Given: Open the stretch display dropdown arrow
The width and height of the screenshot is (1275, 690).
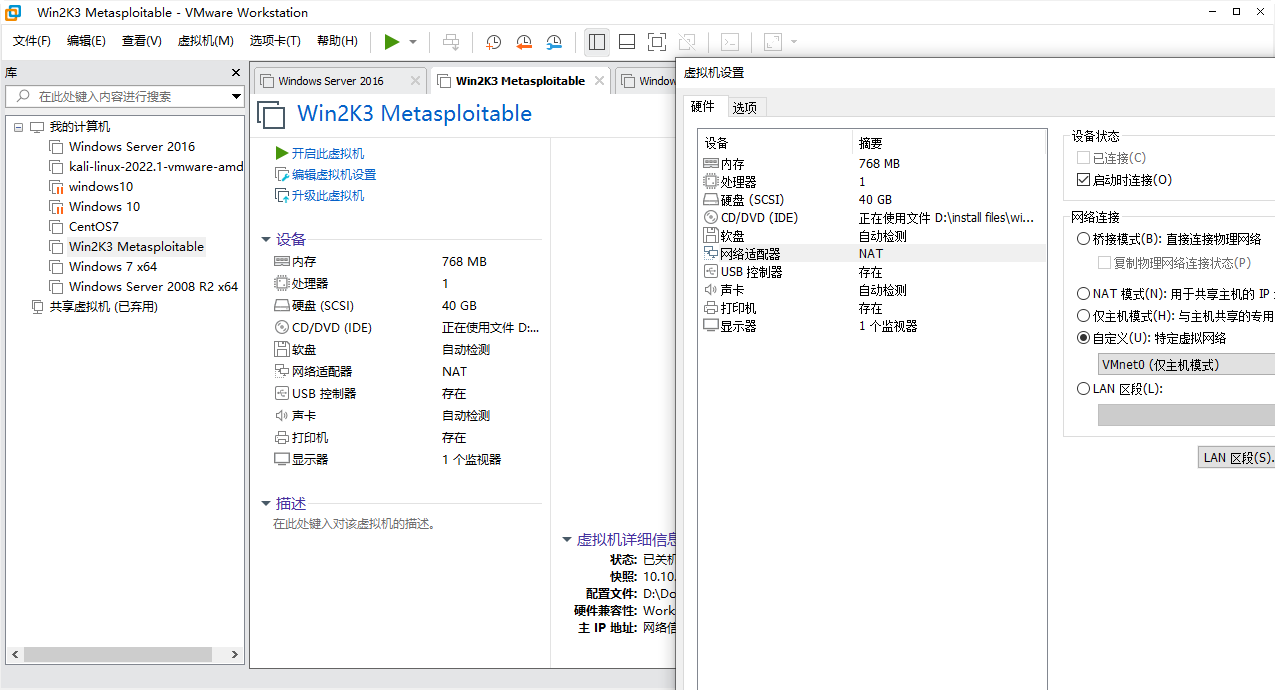Looking at the screenshot, I should coord(794,42).
